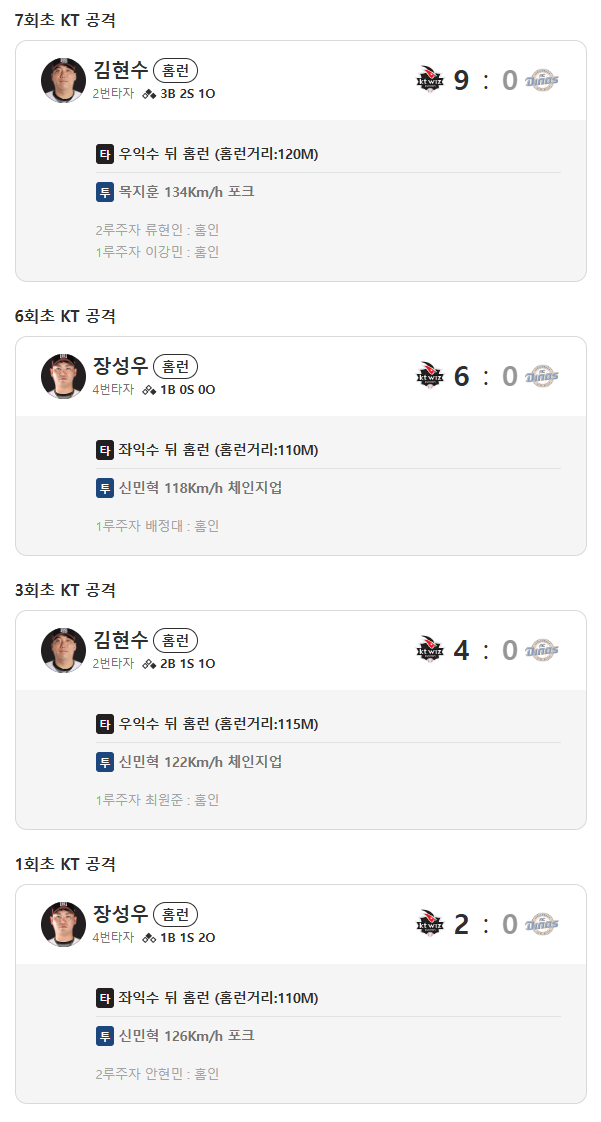
Task: Click the 타 batter icon in the 3회초 card
Action: (105, 724)
